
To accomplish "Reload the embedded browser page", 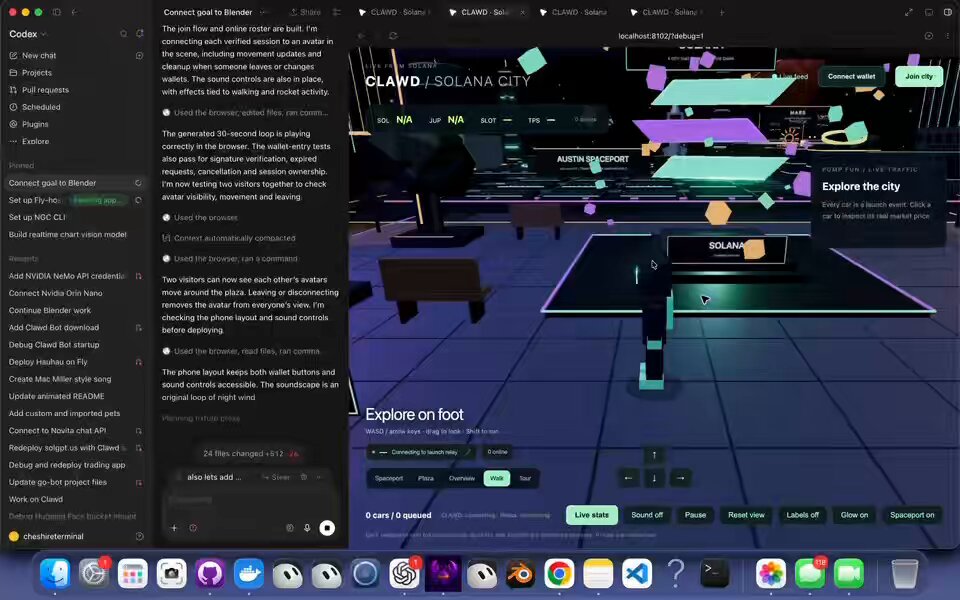I will [393, 36].
